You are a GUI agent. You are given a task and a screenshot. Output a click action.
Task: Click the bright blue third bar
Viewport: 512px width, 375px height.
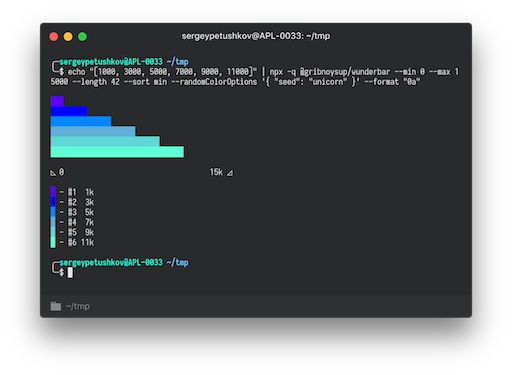pos(81,121)
